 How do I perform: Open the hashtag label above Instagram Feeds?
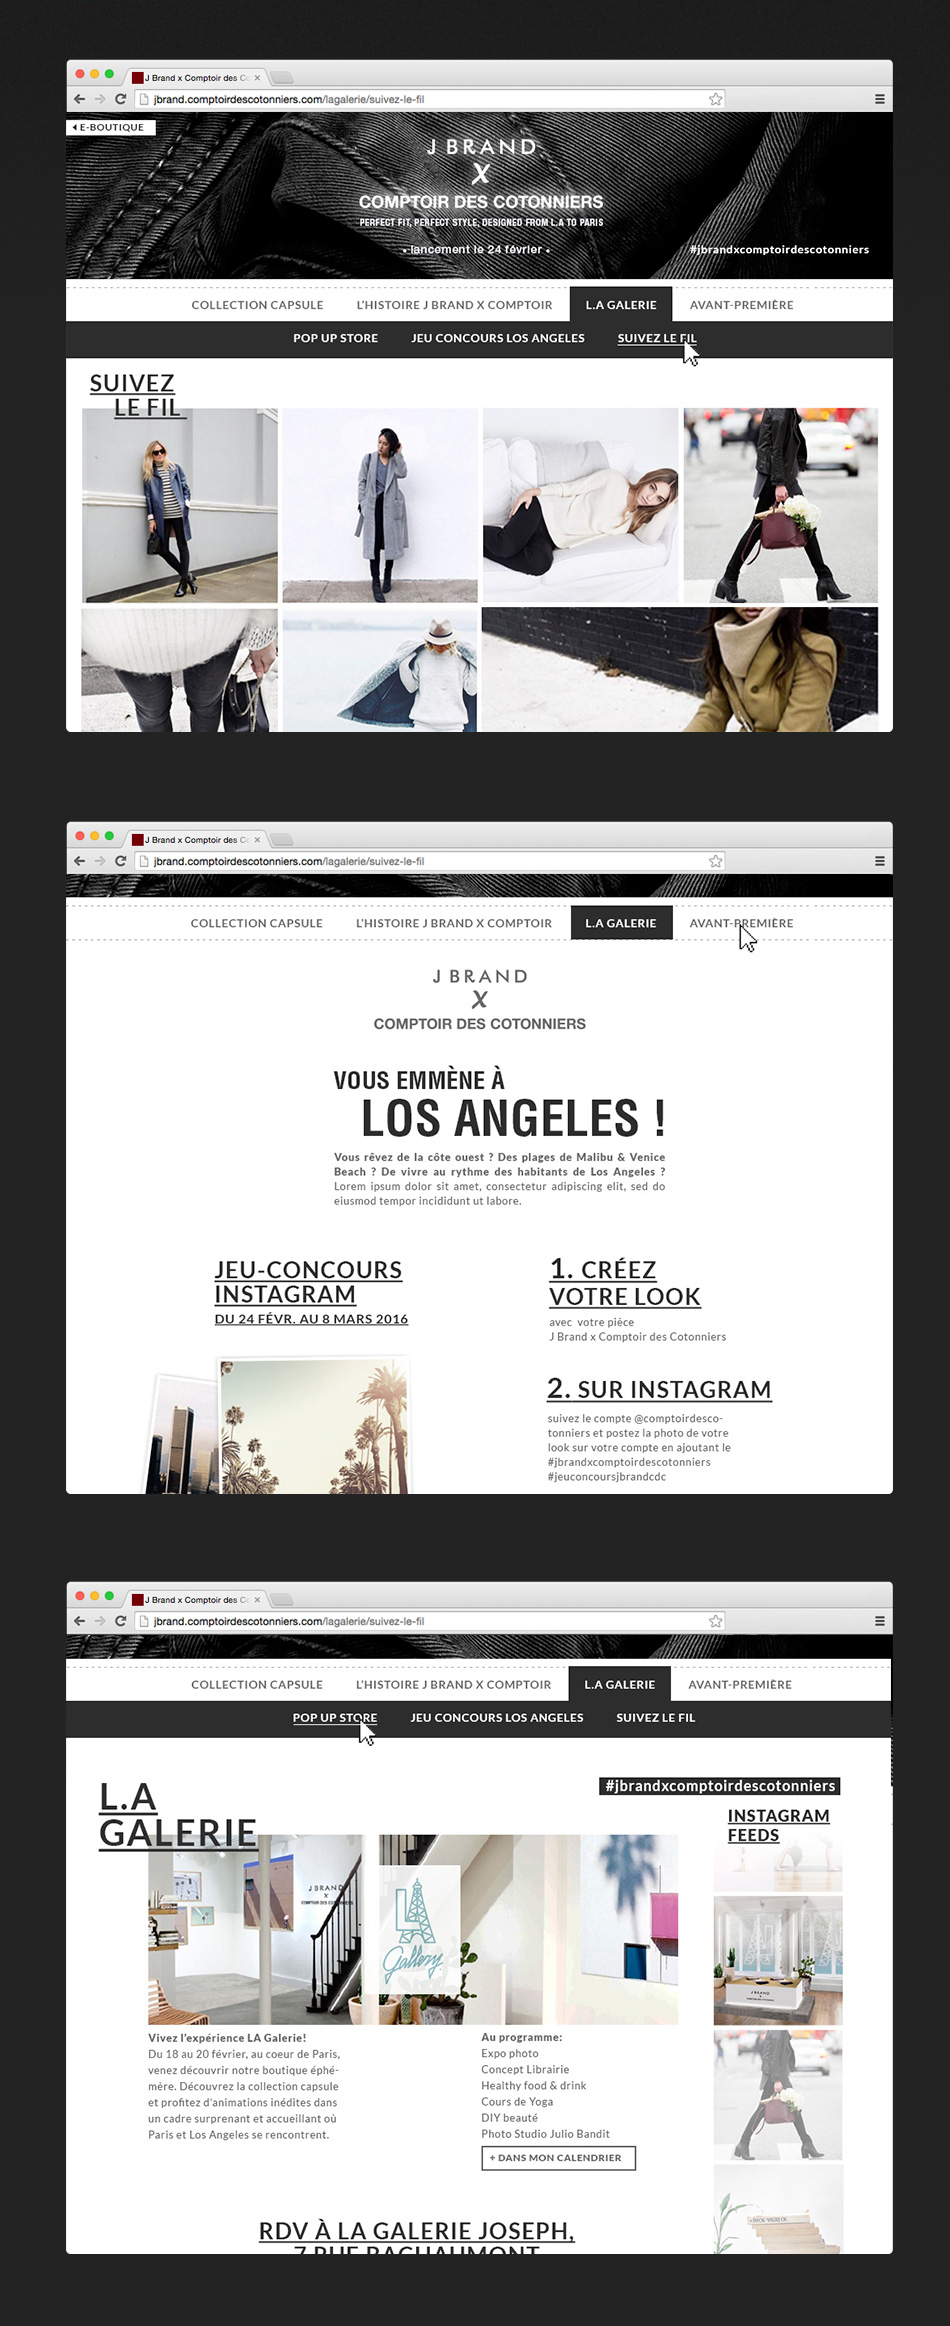click(720, 1785)
